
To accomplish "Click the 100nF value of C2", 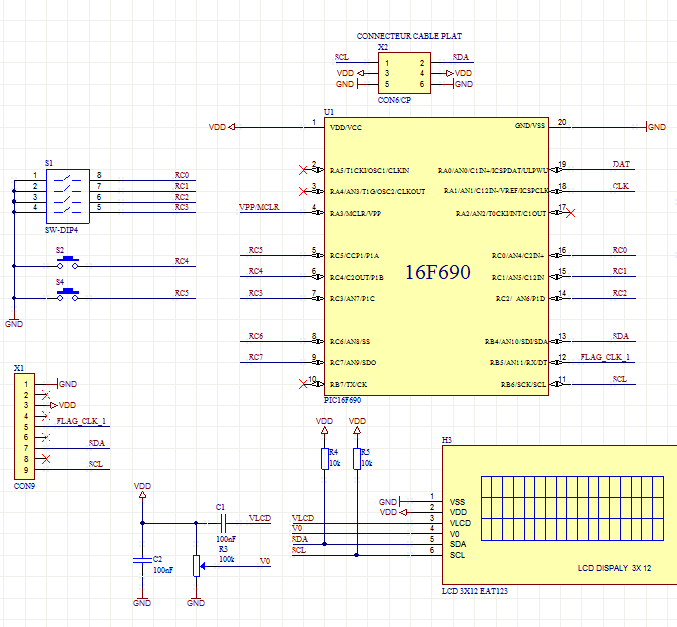I will coord(163,570).
